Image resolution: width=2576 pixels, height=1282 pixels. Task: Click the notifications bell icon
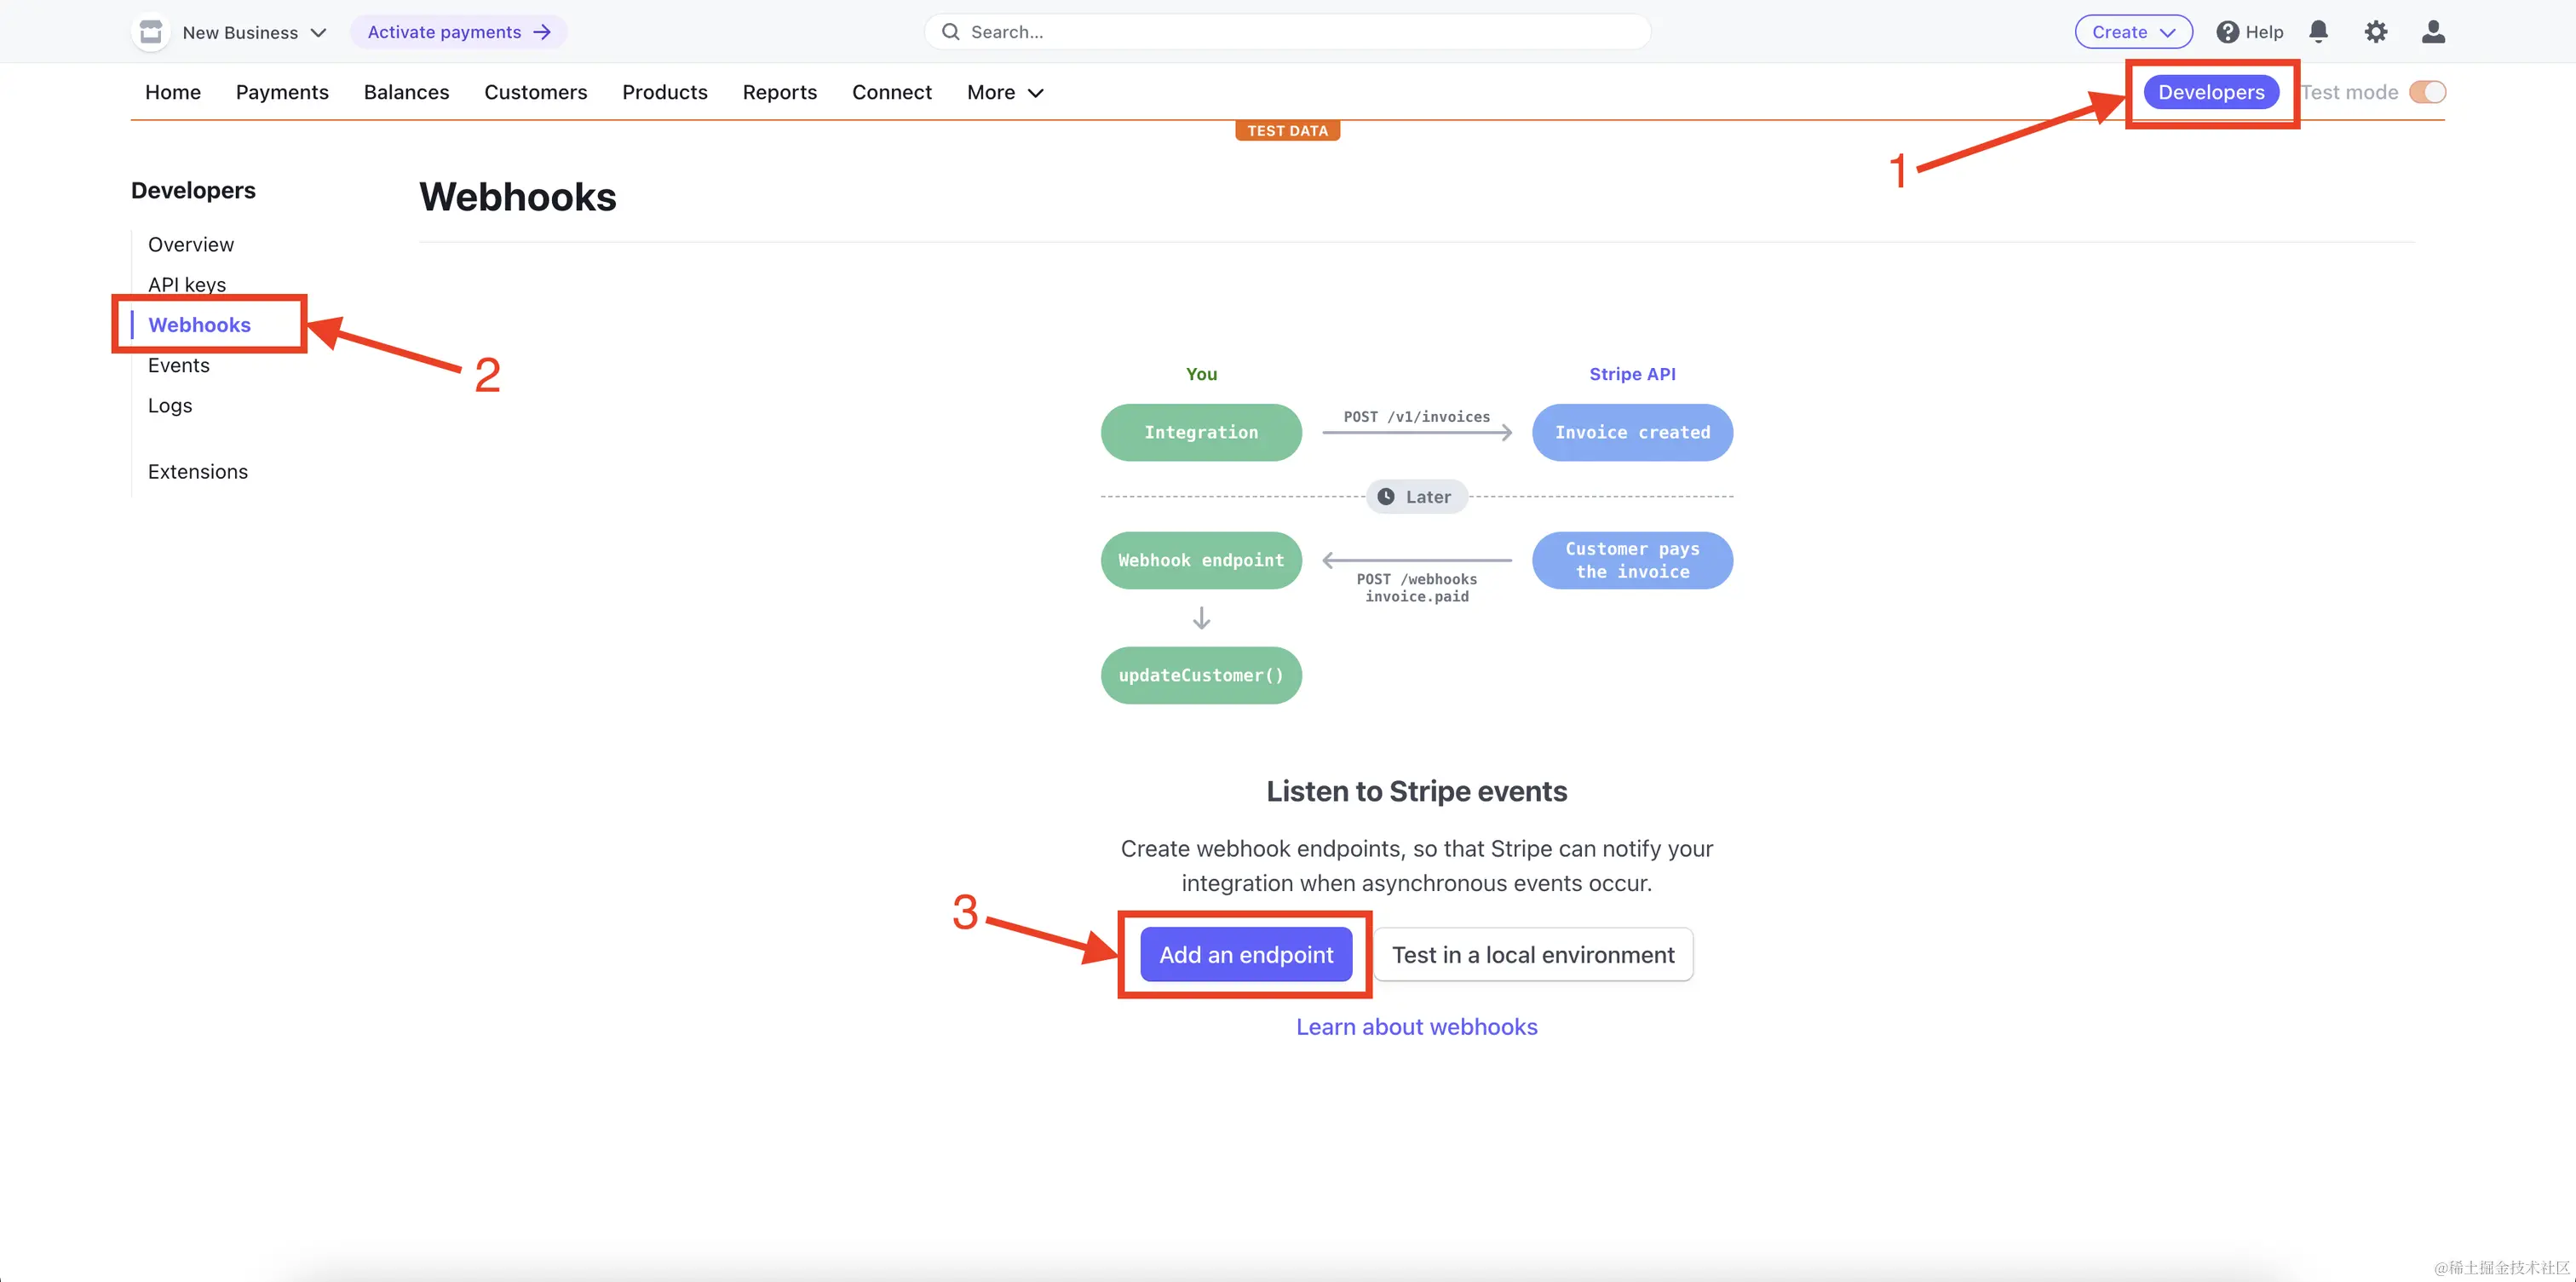click(2318, 32)
